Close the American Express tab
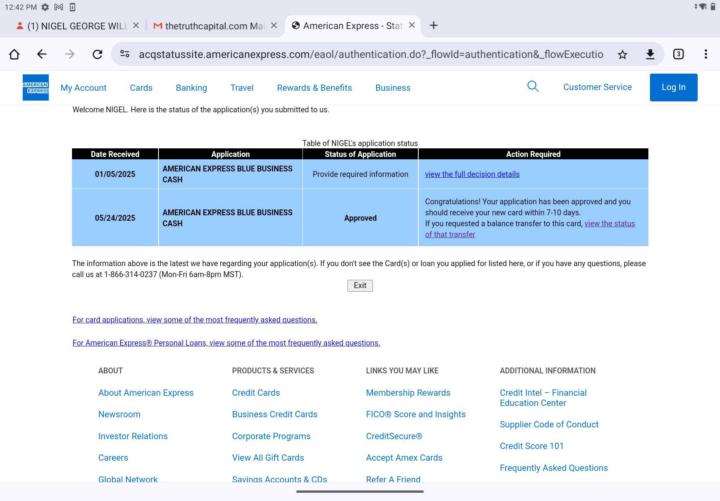 pos(412,25)
